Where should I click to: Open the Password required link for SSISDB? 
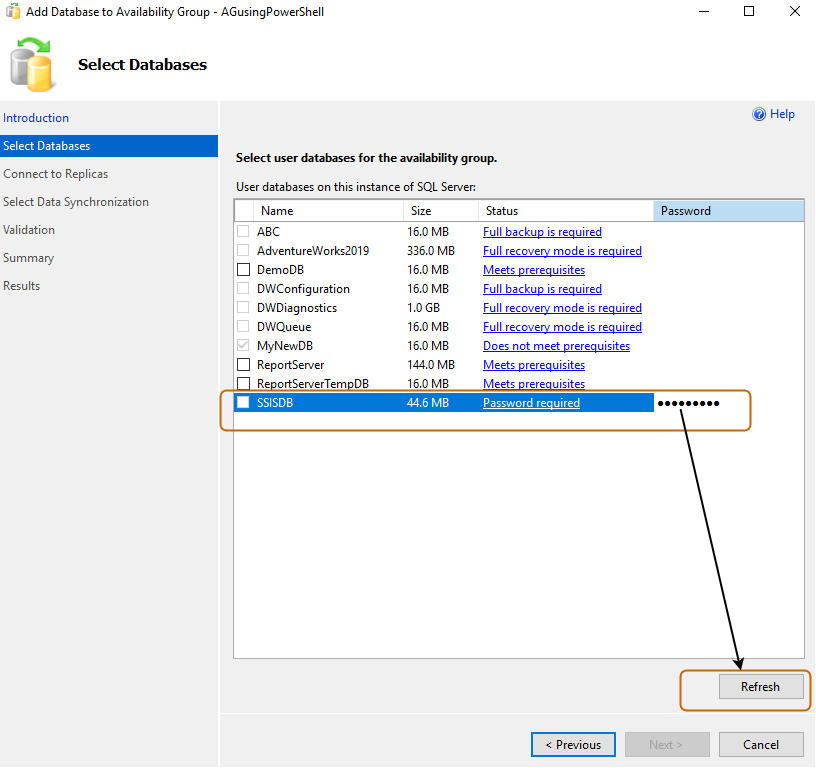pos(531,402)
